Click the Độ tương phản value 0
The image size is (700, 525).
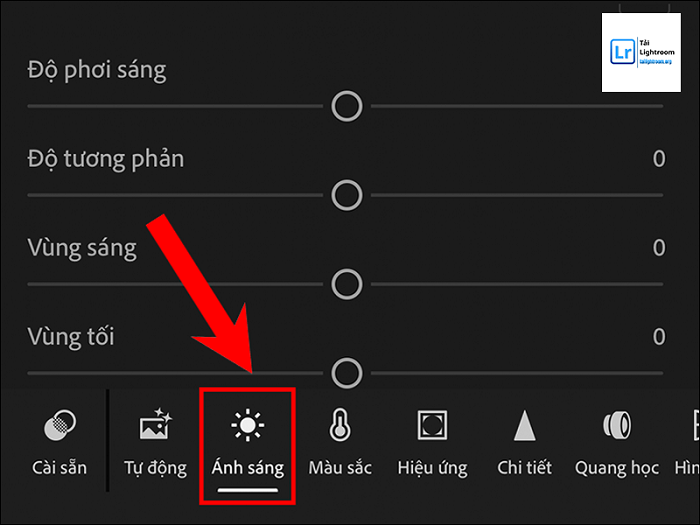(658, 158)
